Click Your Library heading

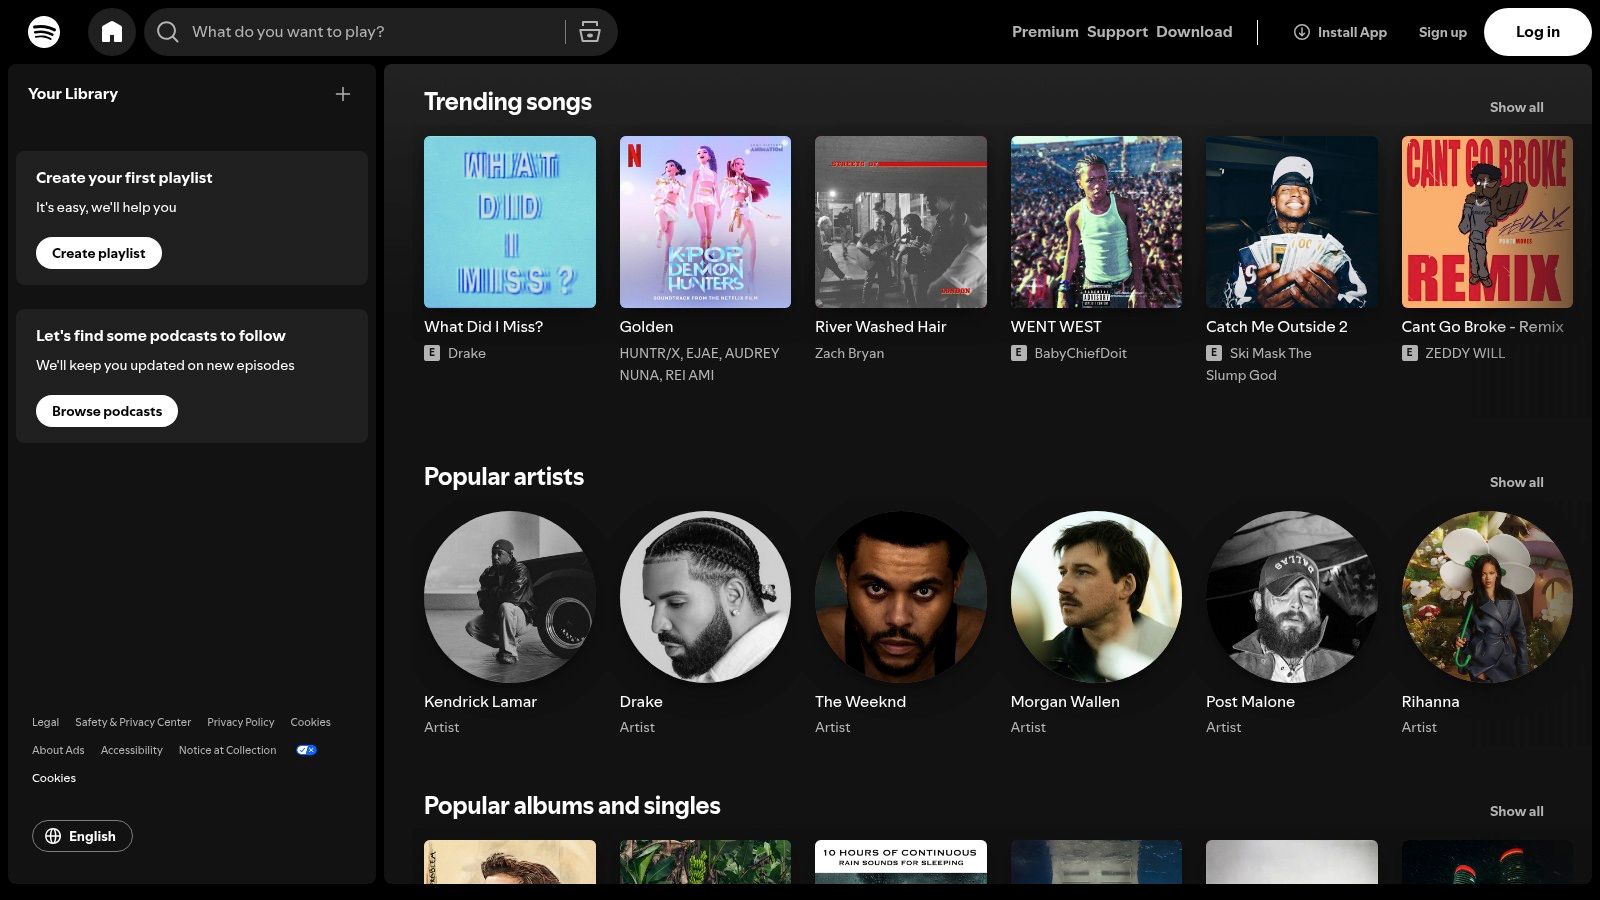click(x=73, y=94)
